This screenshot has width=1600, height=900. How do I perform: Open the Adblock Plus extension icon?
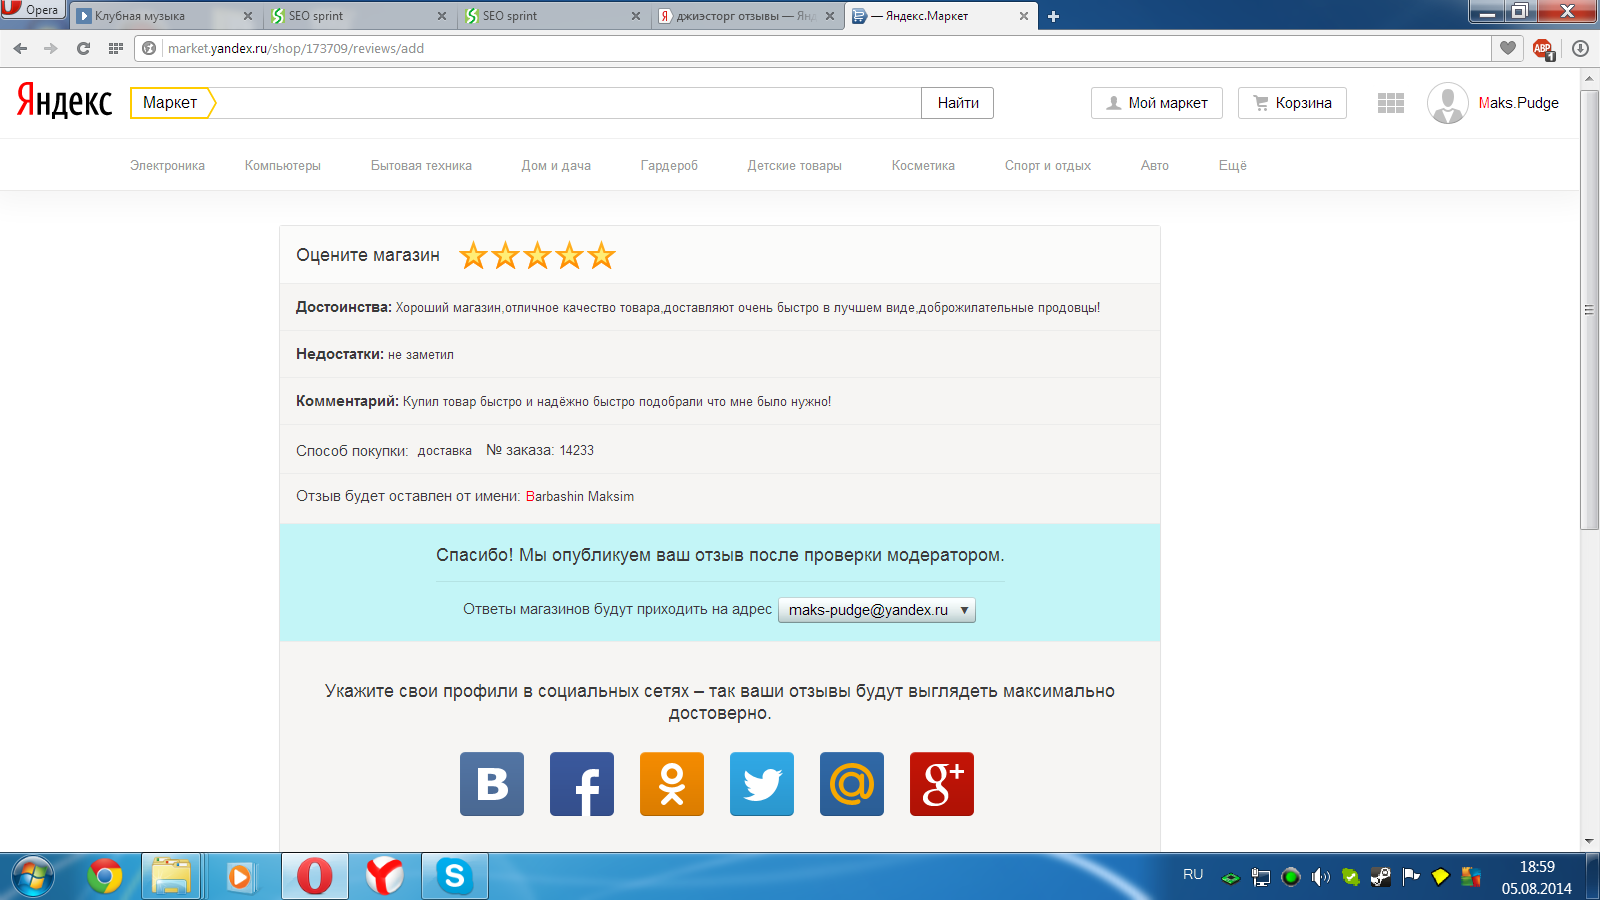click(x=1543, y=48)
